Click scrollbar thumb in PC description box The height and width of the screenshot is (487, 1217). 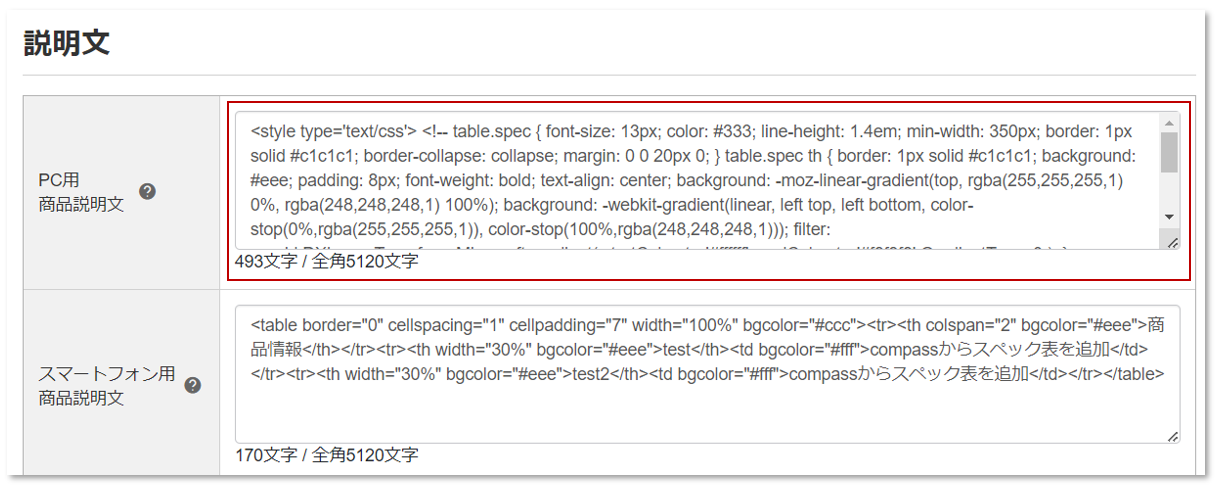point(1169,152)
